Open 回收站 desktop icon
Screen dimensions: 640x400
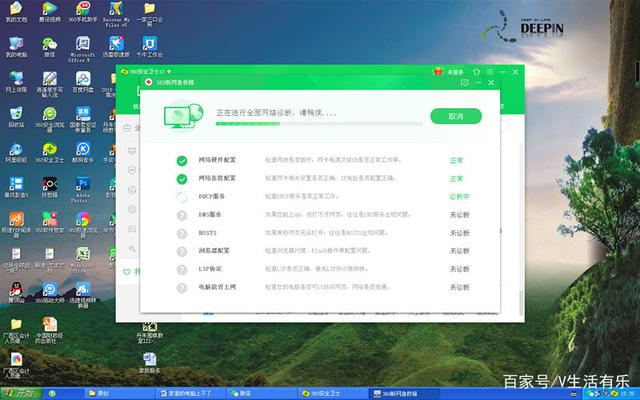click(x=16, y=117)
